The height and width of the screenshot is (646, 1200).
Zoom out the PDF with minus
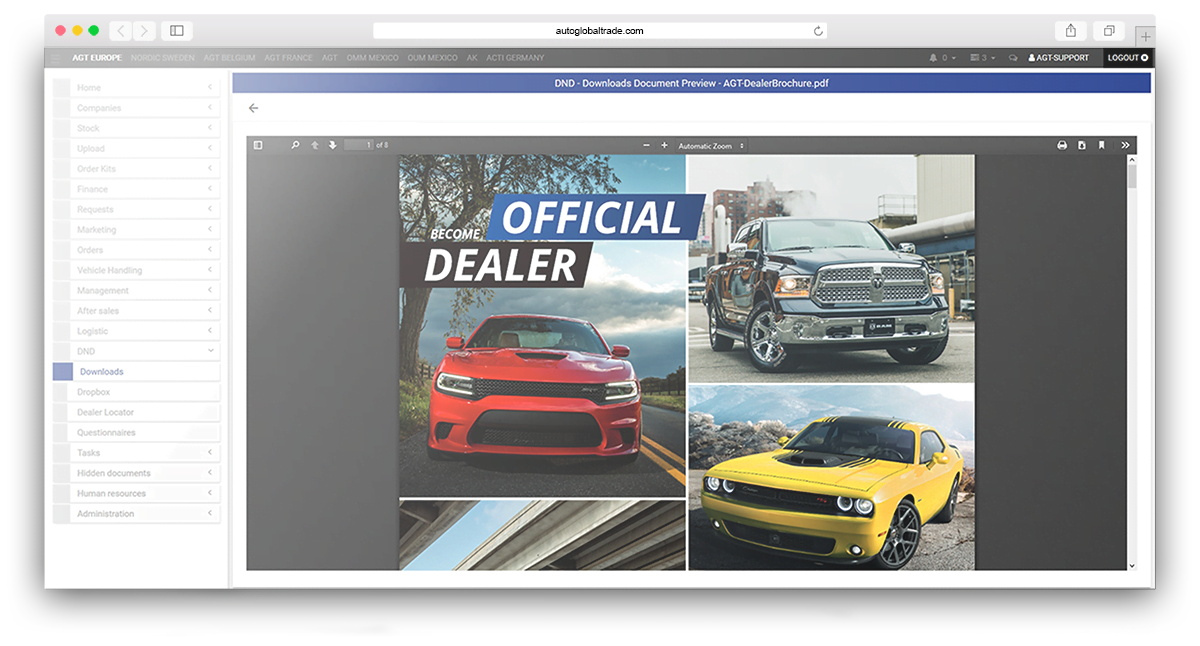point(647,145)
